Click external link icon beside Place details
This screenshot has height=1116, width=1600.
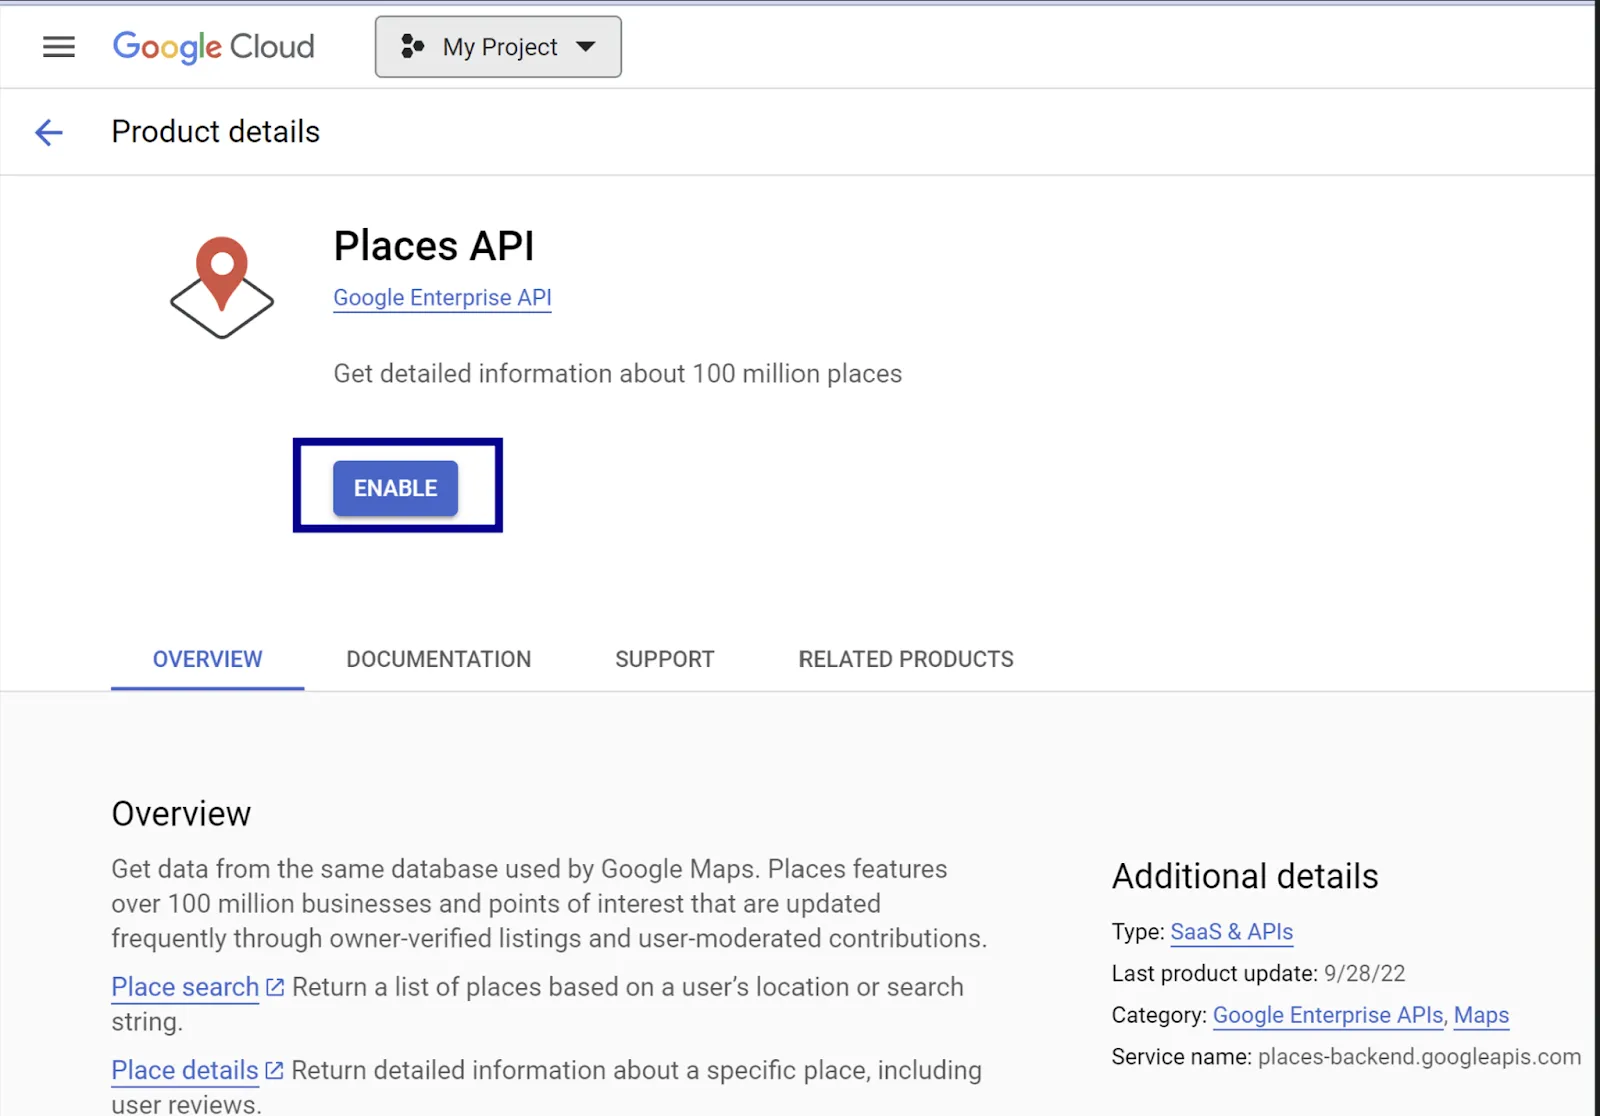pyautogui.click(x=274, y=1070)
